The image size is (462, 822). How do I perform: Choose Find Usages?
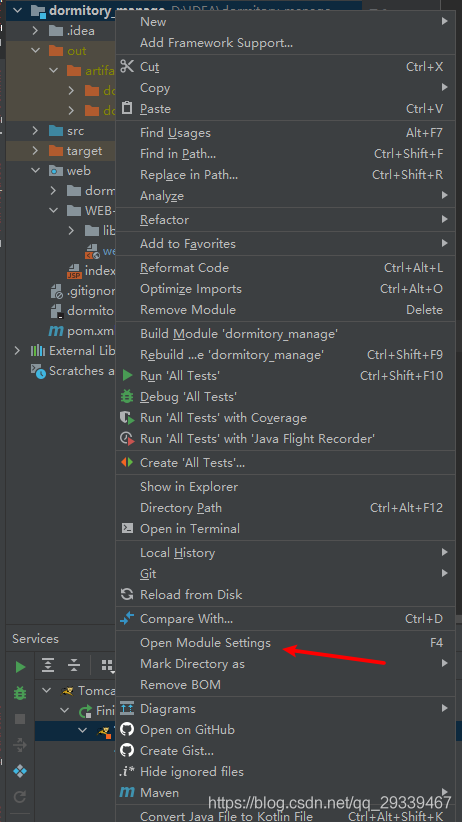point(285,133)
